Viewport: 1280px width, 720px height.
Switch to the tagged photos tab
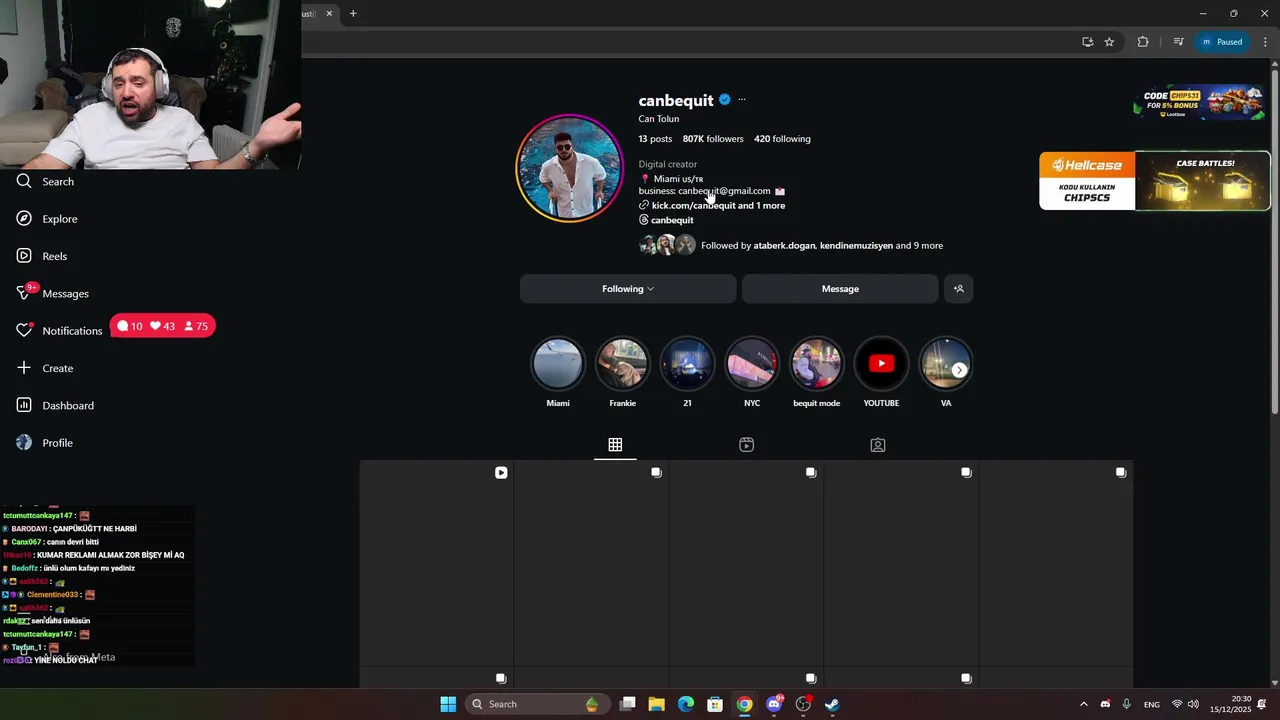(878, 445)
